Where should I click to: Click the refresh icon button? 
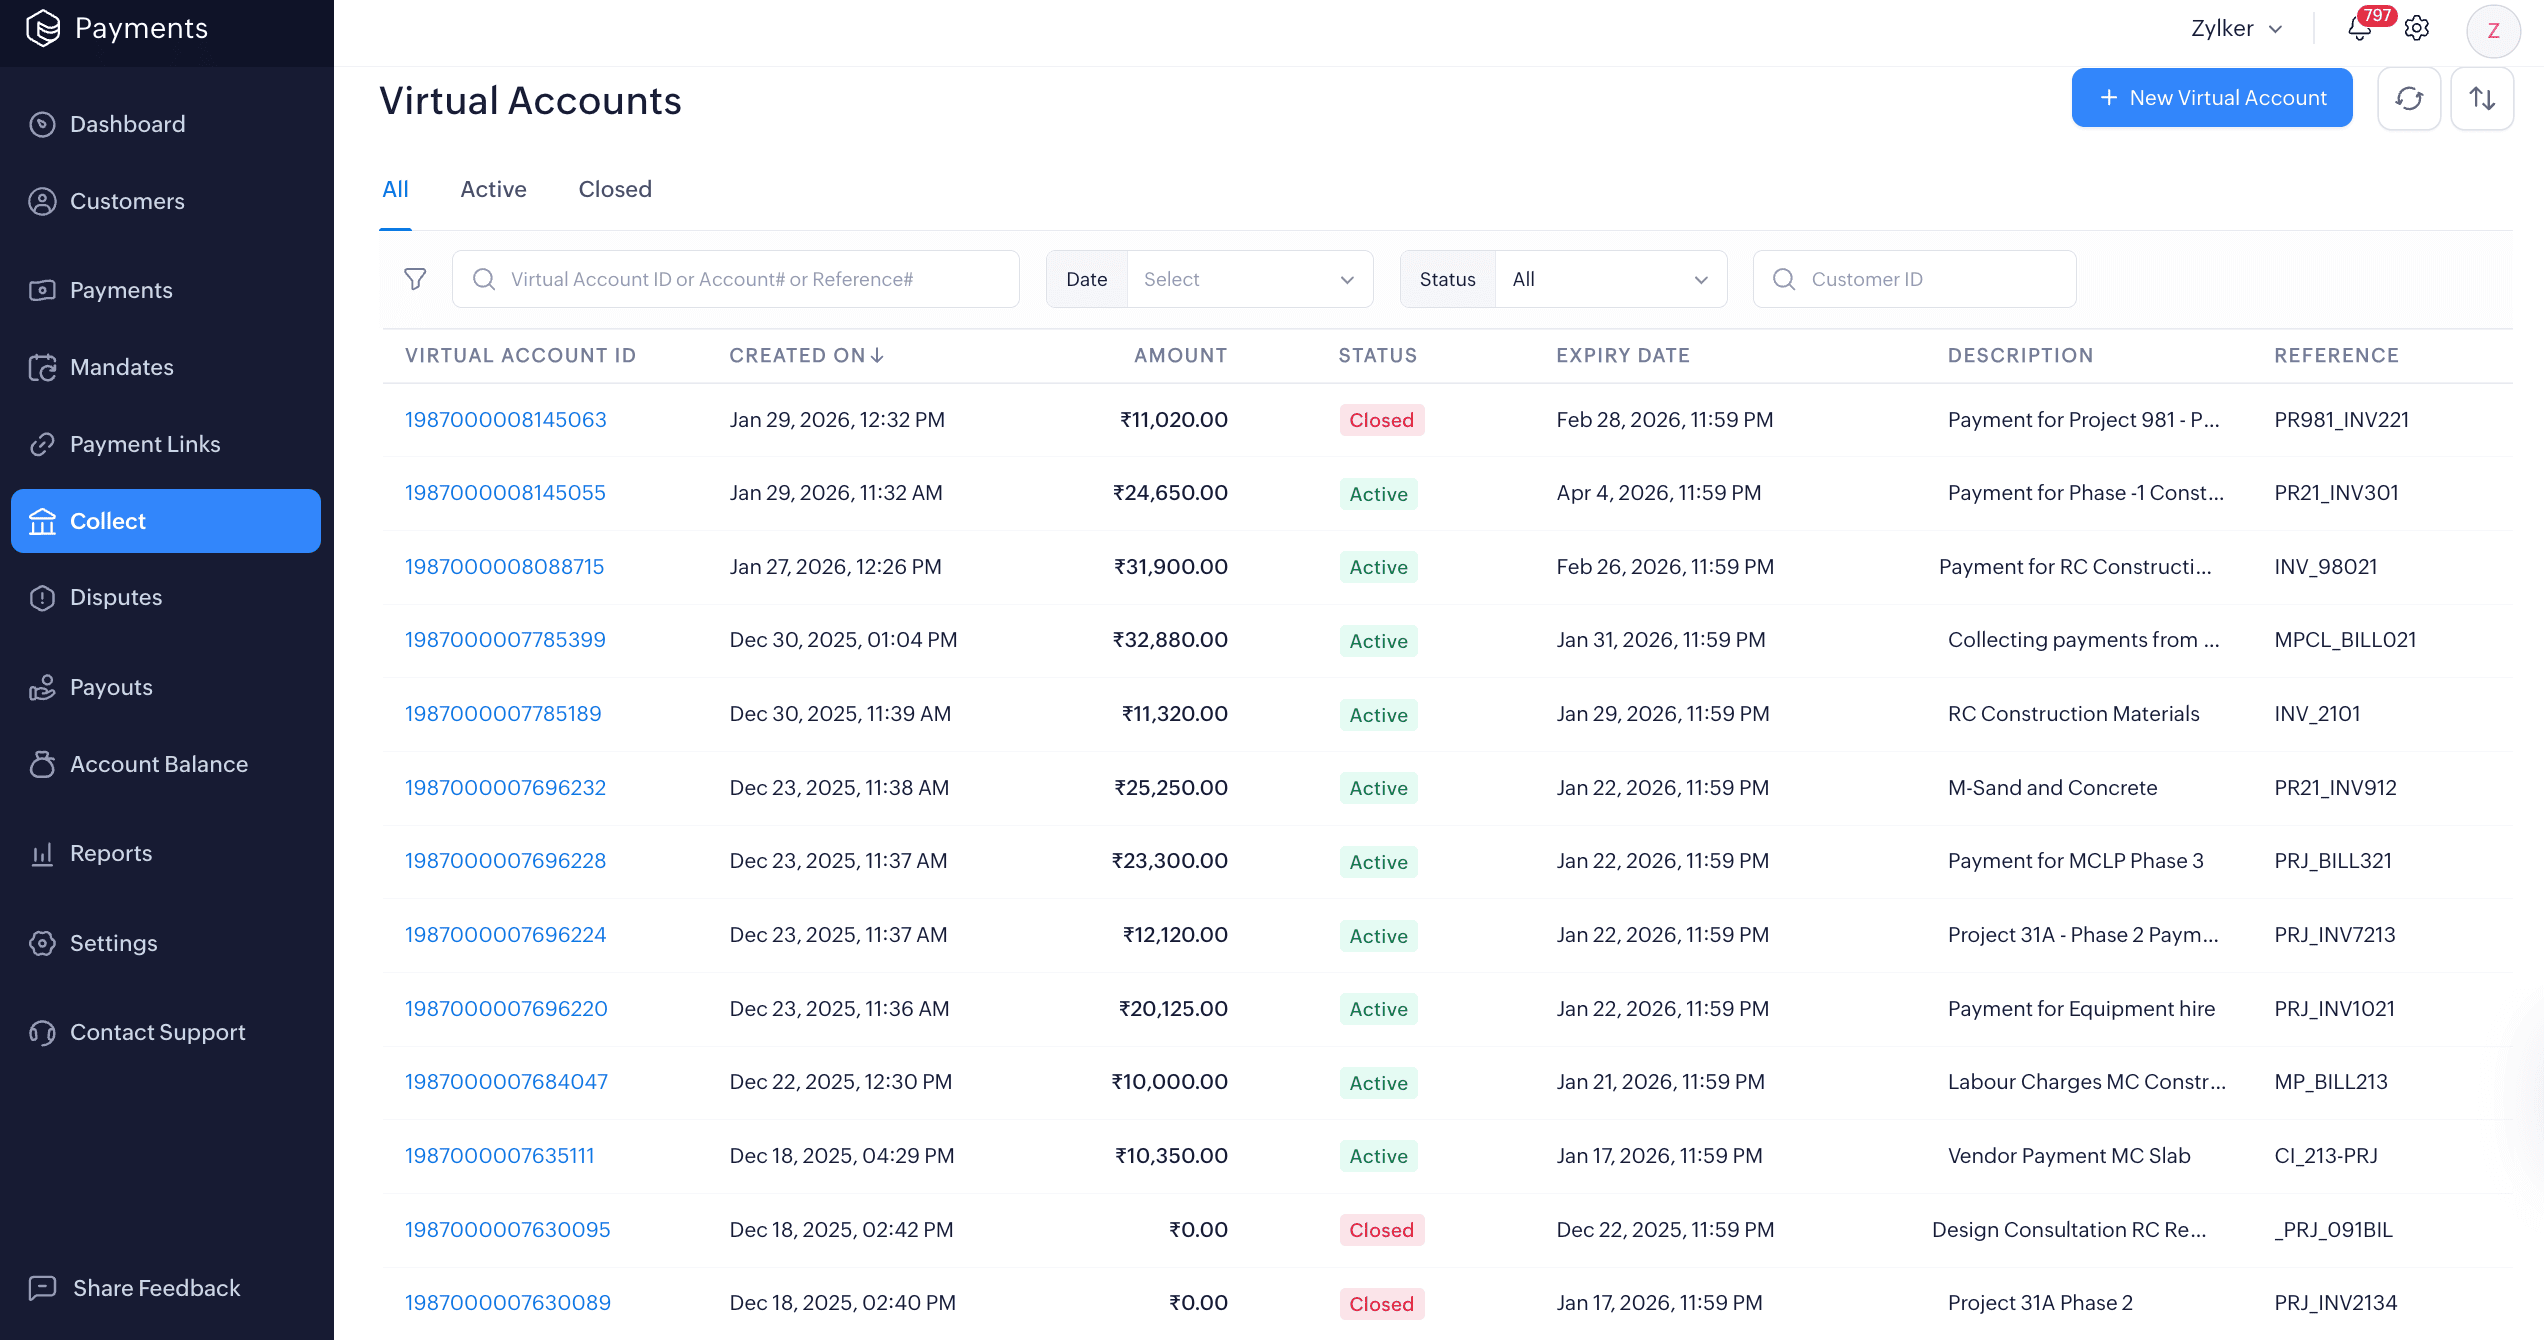coord(2409,98)
